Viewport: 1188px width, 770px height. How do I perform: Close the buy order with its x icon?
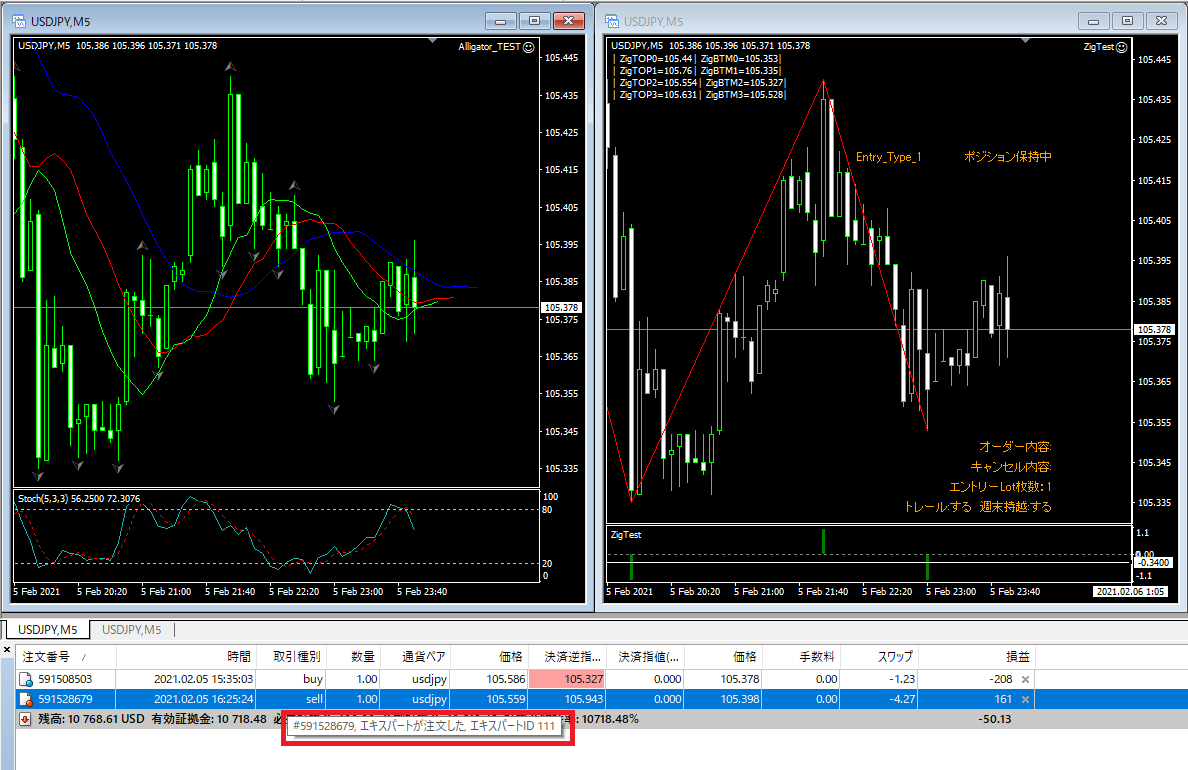click(1024, 679)
